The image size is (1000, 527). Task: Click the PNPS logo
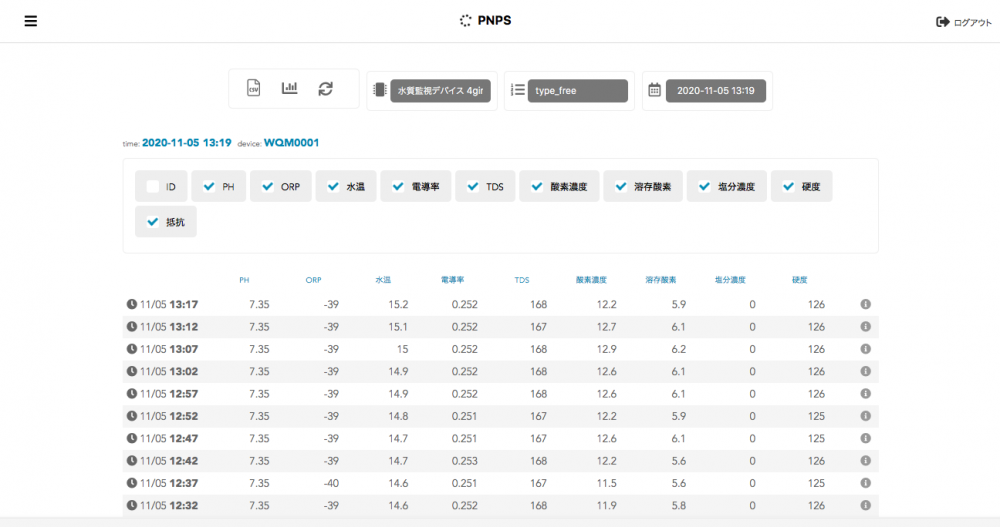pos(485,20)
